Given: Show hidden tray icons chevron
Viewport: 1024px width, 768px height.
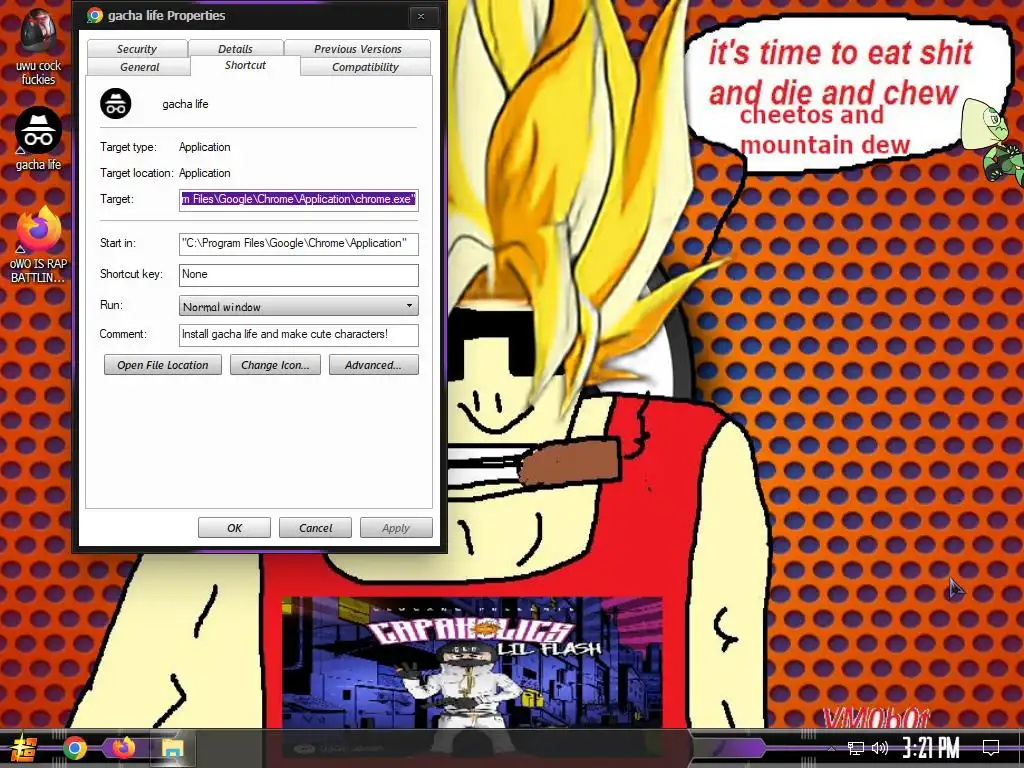Looking at the screenshot, I should 831,748.
